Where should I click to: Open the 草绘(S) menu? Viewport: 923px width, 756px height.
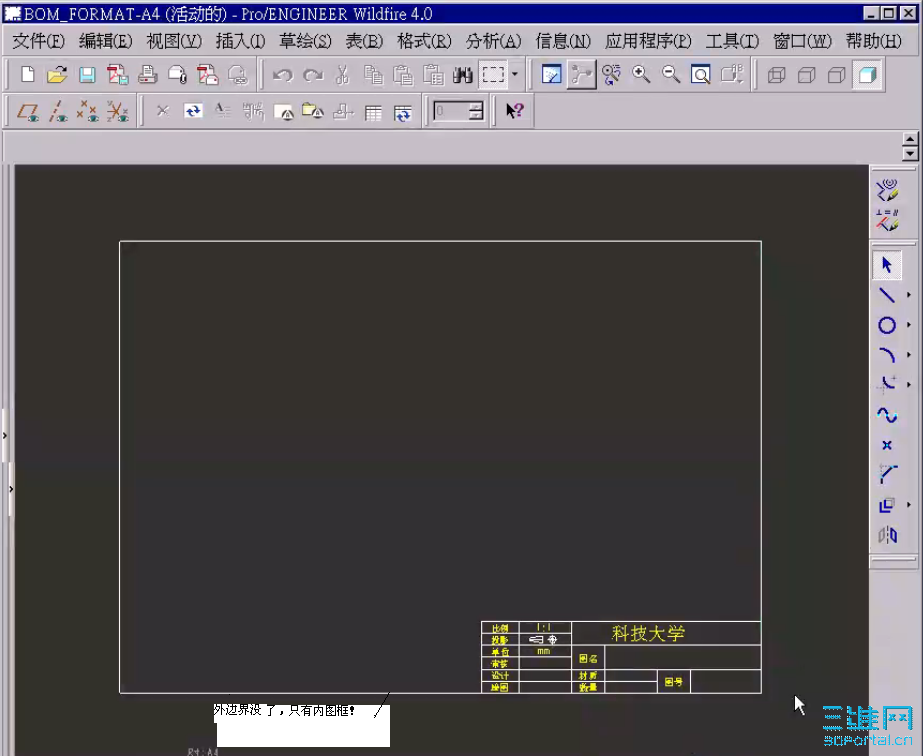(x=305, y=41)
